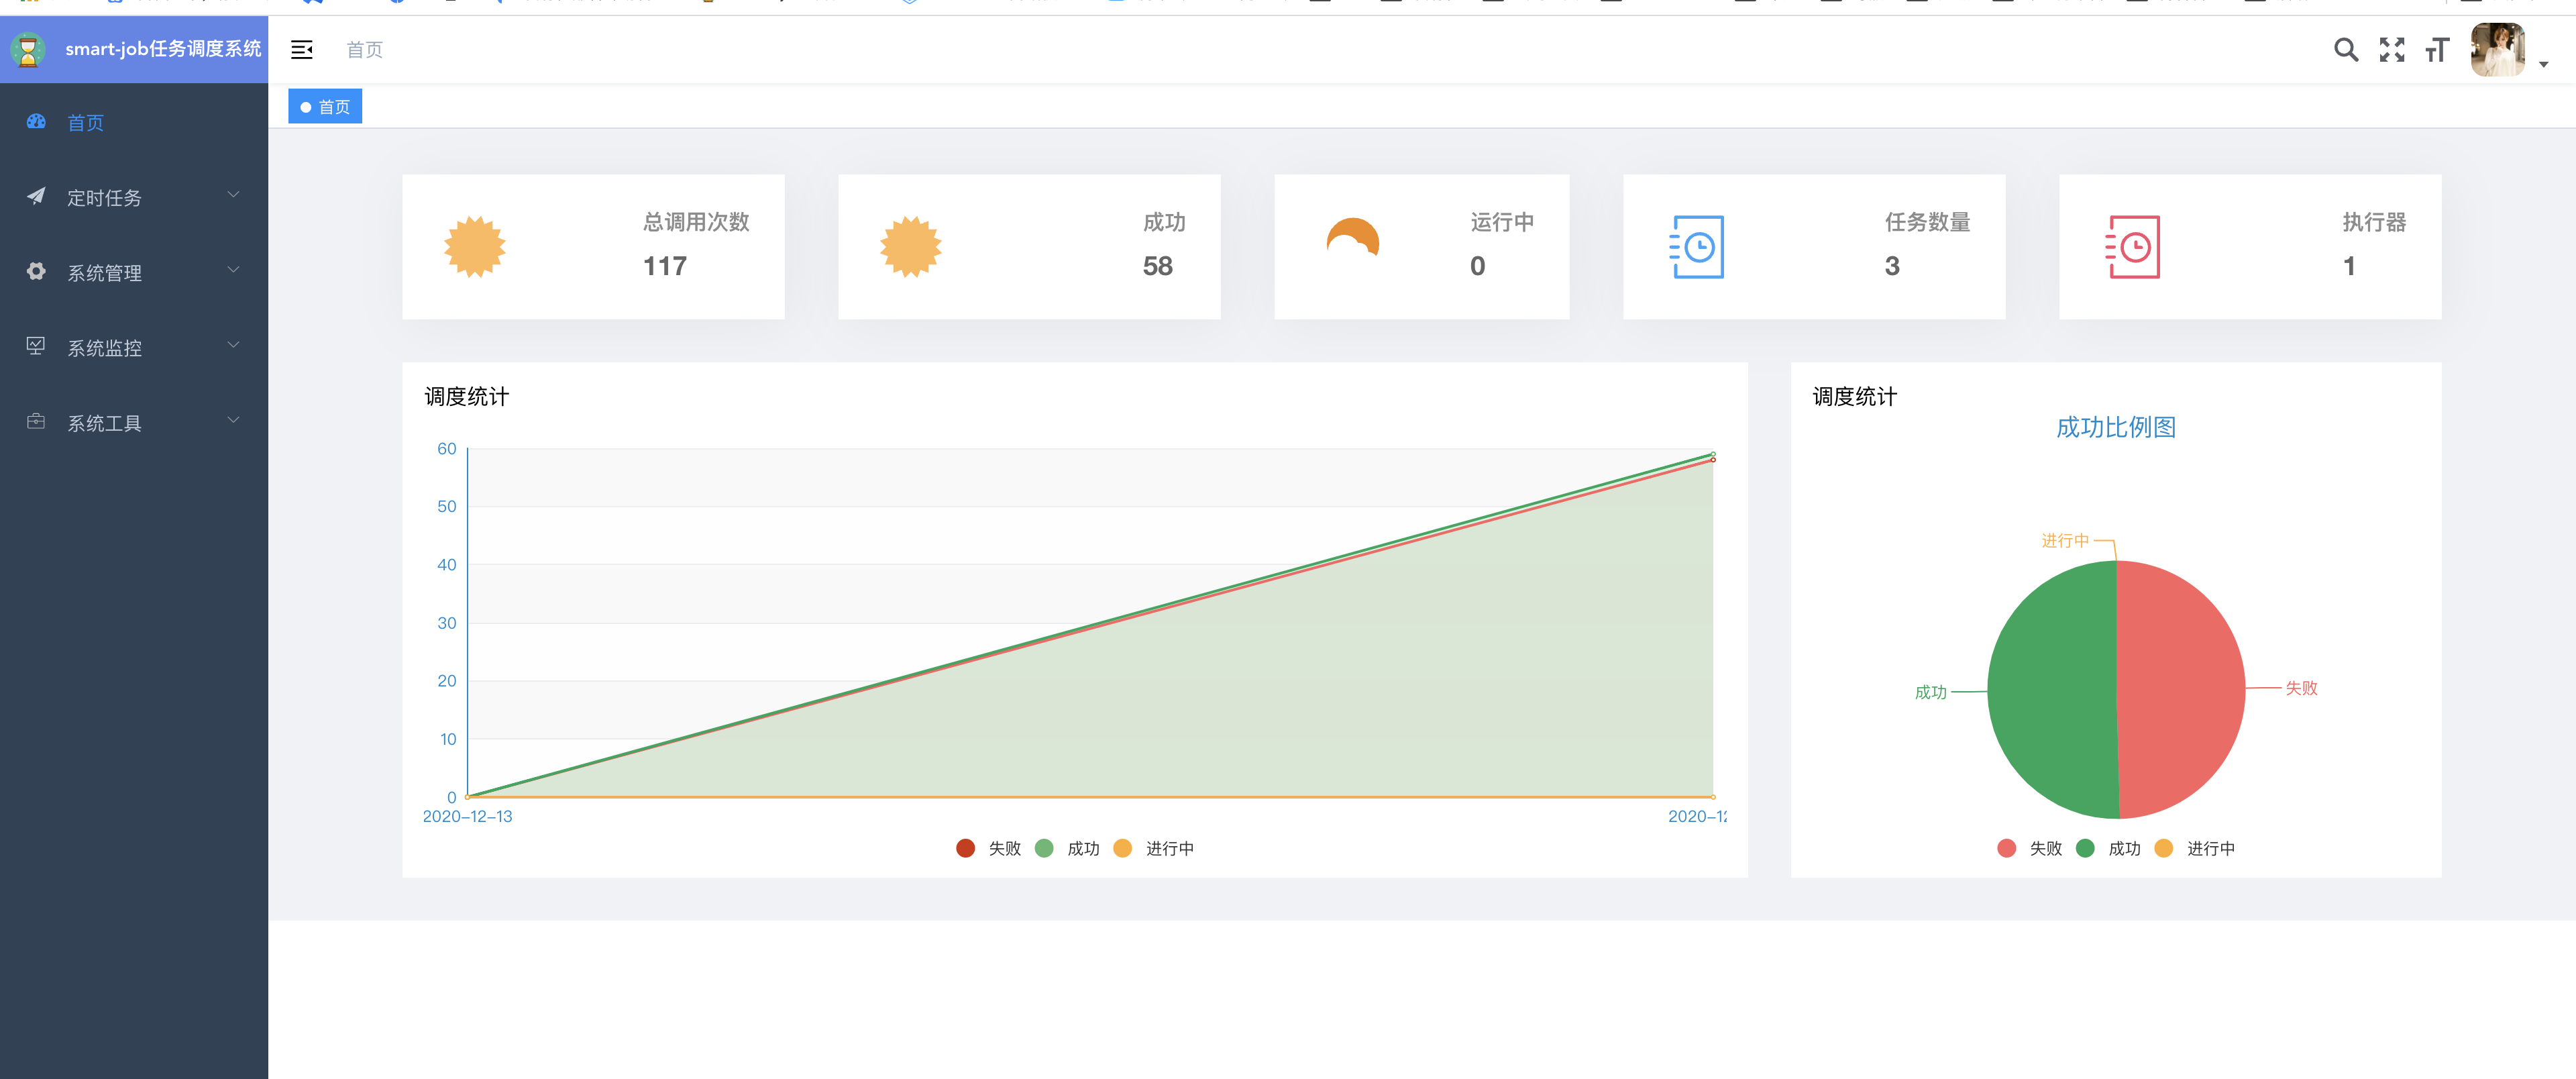Click the sidebar collapse hamburger icon

[x=301, y=50]
